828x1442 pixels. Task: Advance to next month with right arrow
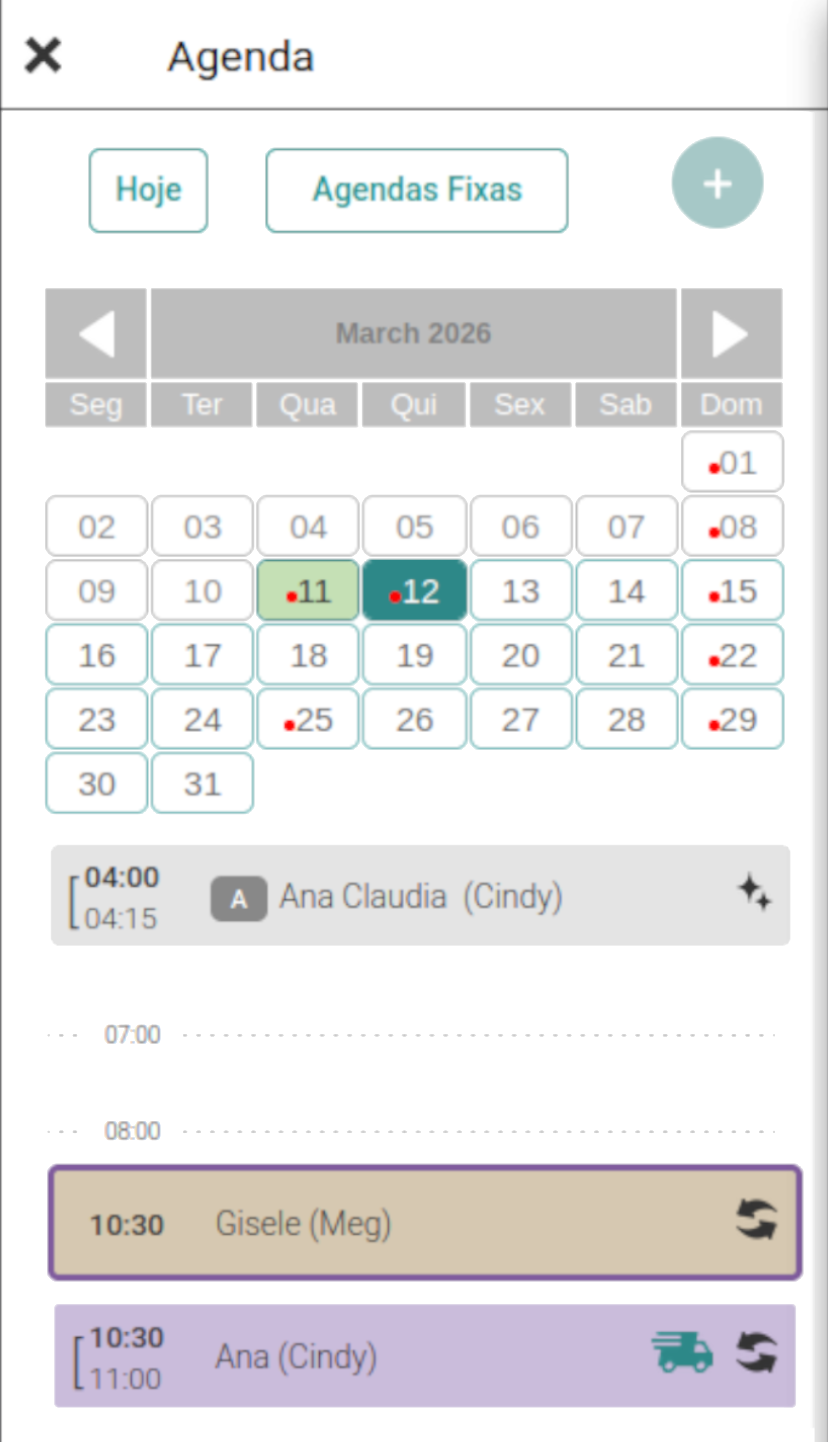[x=731, y=333]
